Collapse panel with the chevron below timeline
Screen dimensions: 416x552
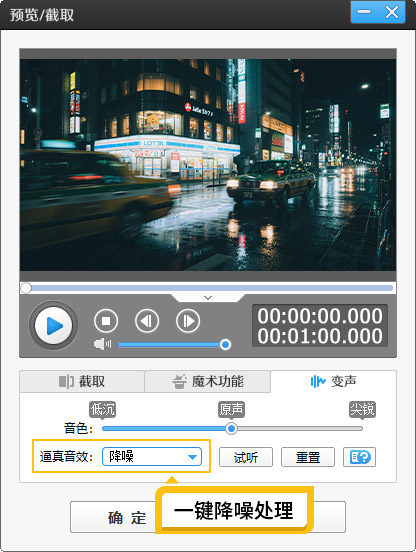click(208, 298)
